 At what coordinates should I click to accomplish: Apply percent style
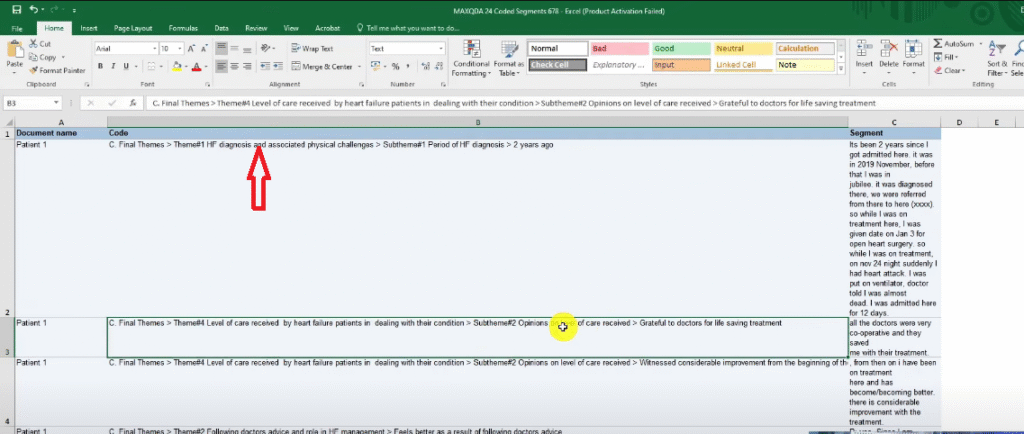coord(395,66)
